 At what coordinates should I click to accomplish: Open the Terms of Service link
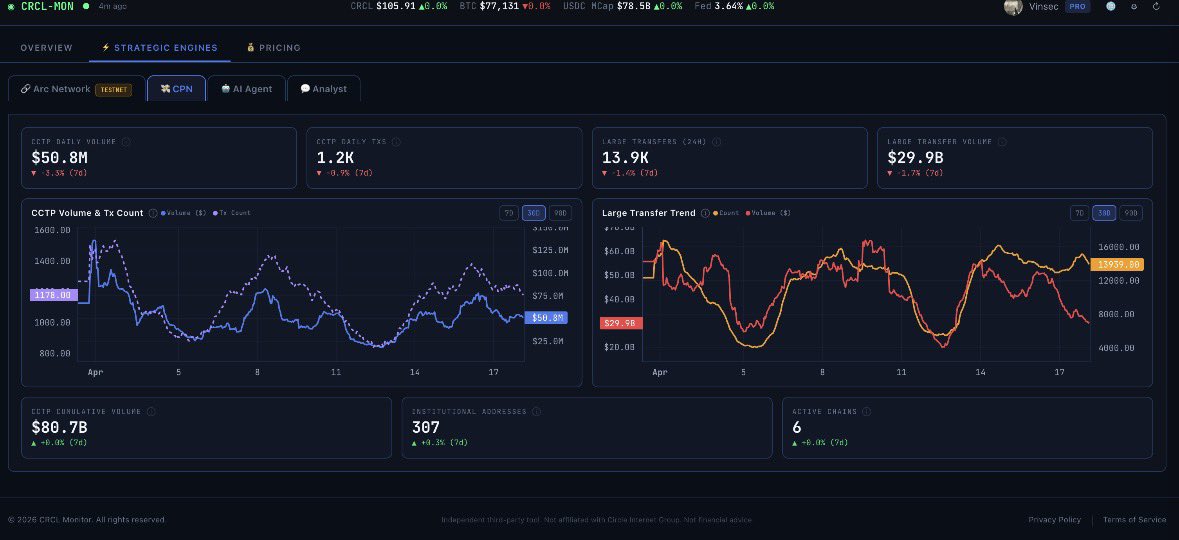pos(1135,520)
